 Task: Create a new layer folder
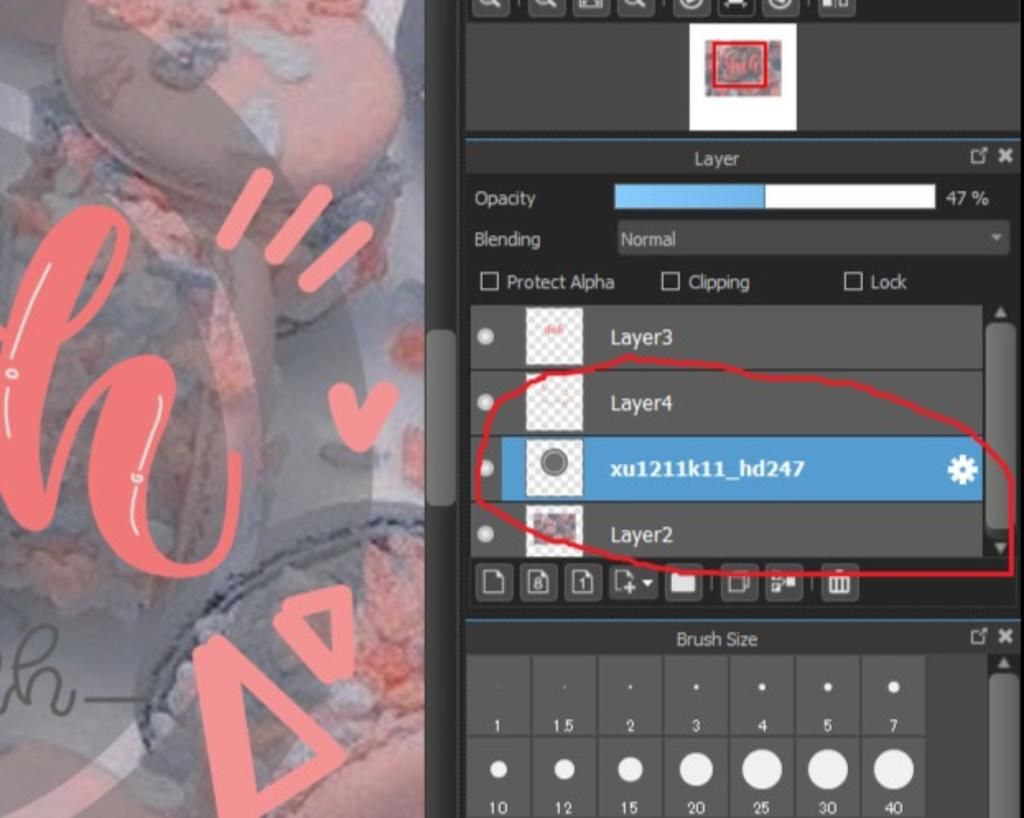tap(683, 581)
